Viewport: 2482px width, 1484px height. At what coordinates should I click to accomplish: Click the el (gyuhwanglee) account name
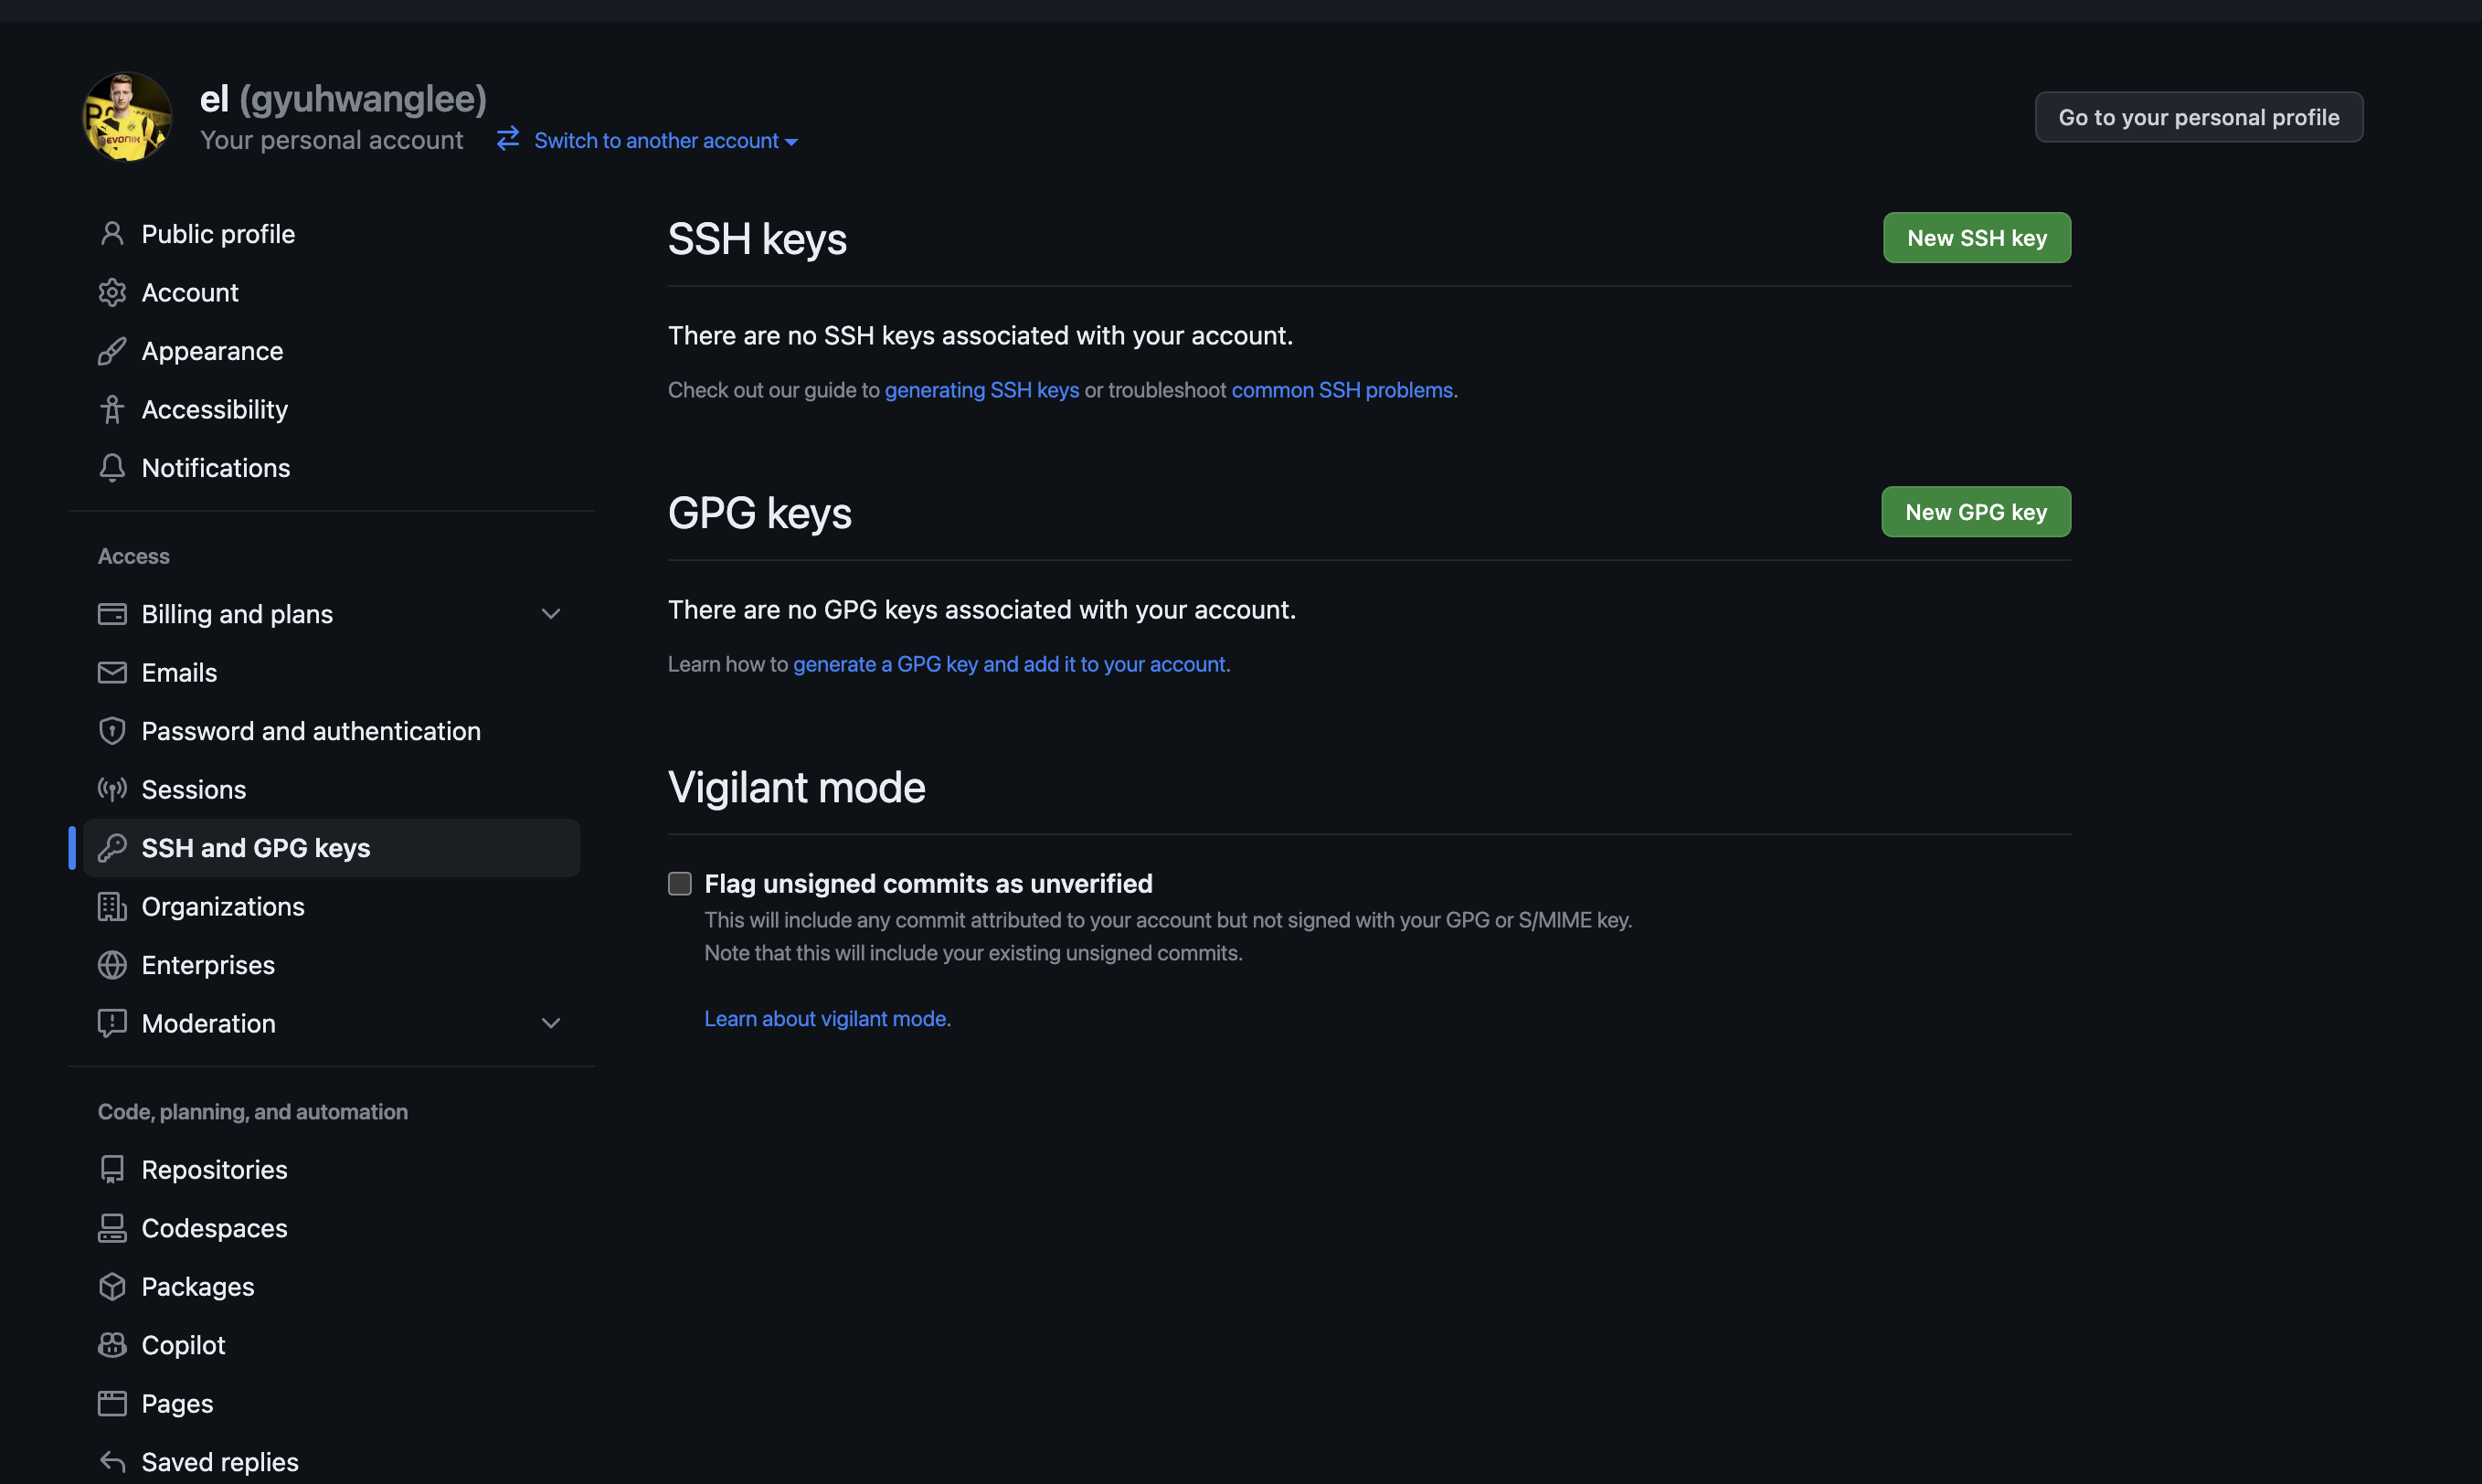[343, 98]
